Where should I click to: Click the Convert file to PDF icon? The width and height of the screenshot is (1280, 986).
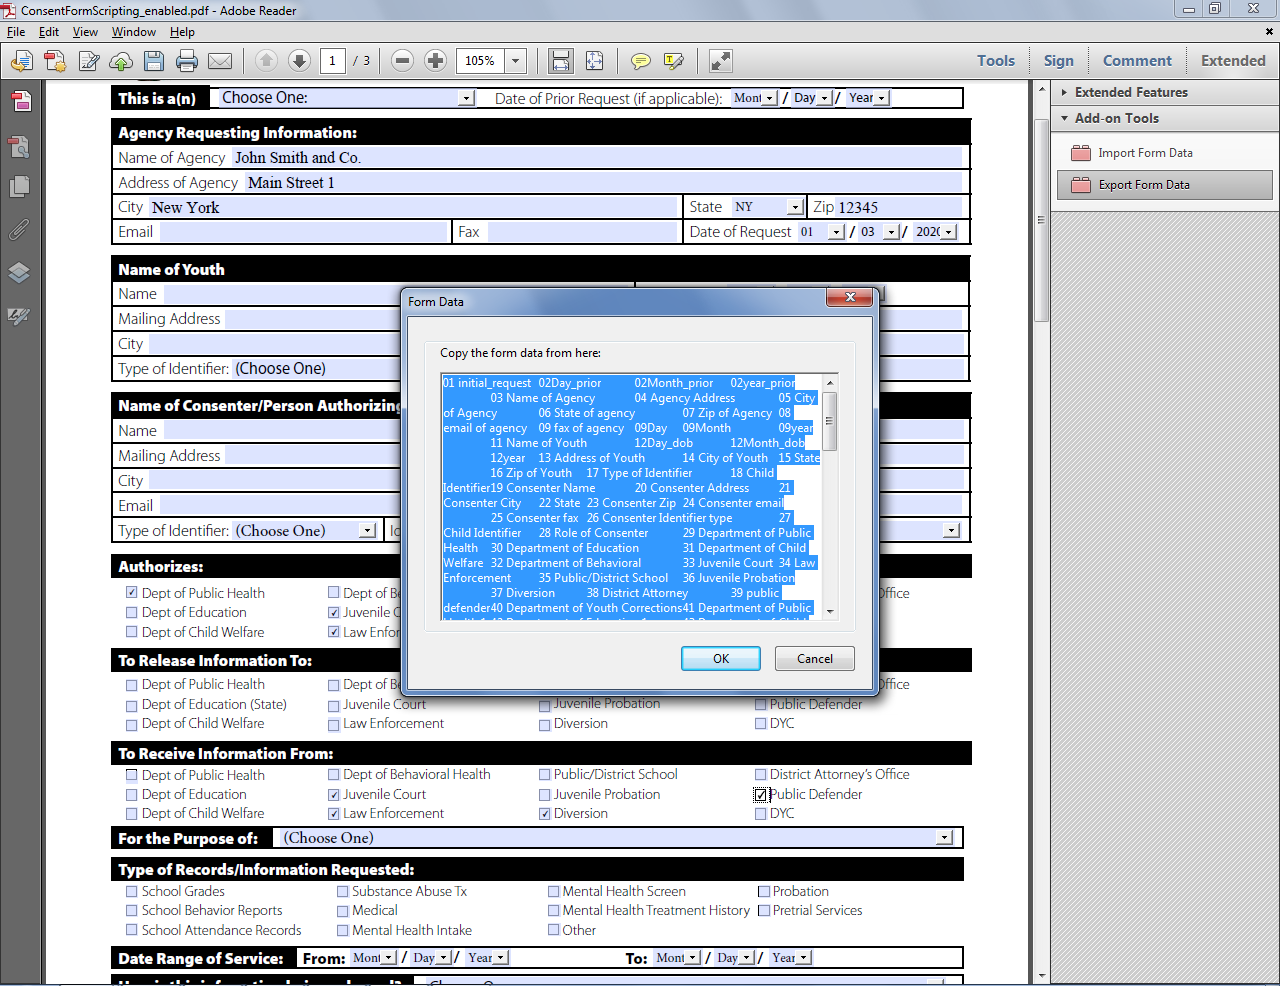(x=55, y=61)
